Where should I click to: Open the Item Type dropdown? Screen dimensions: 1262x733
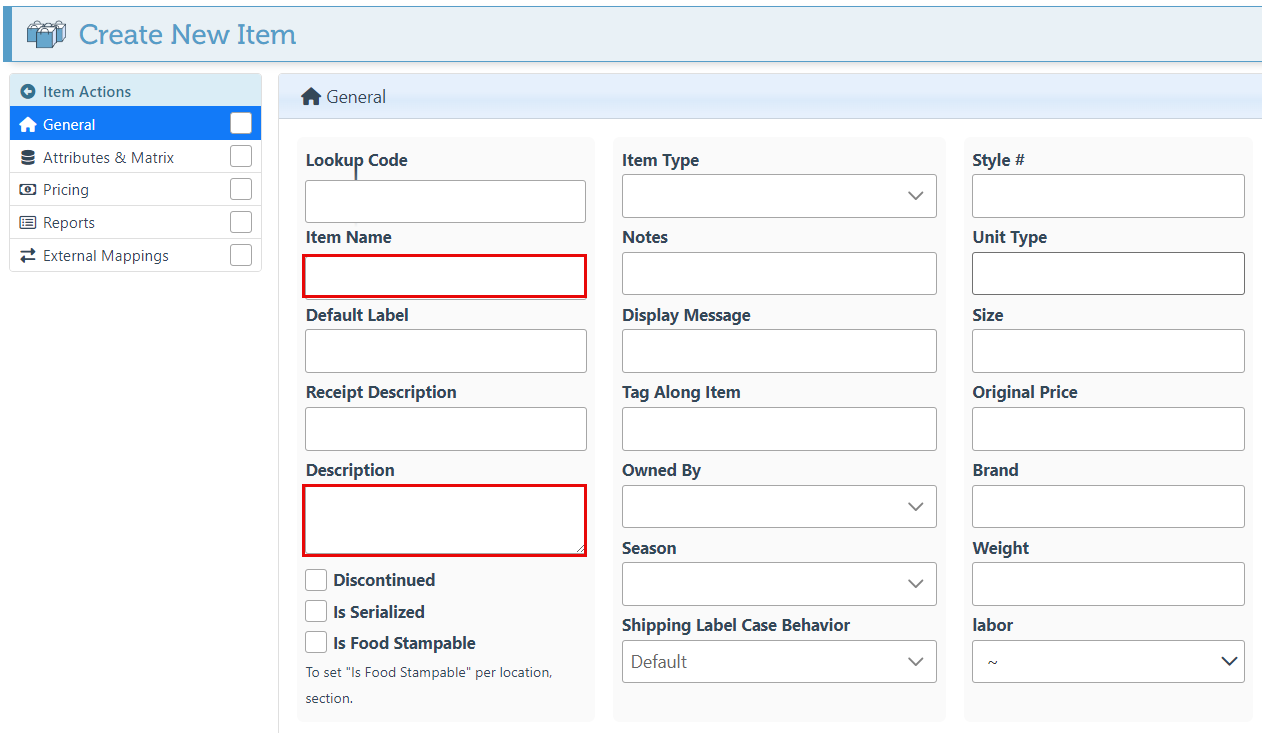click(x=779, y=196)
